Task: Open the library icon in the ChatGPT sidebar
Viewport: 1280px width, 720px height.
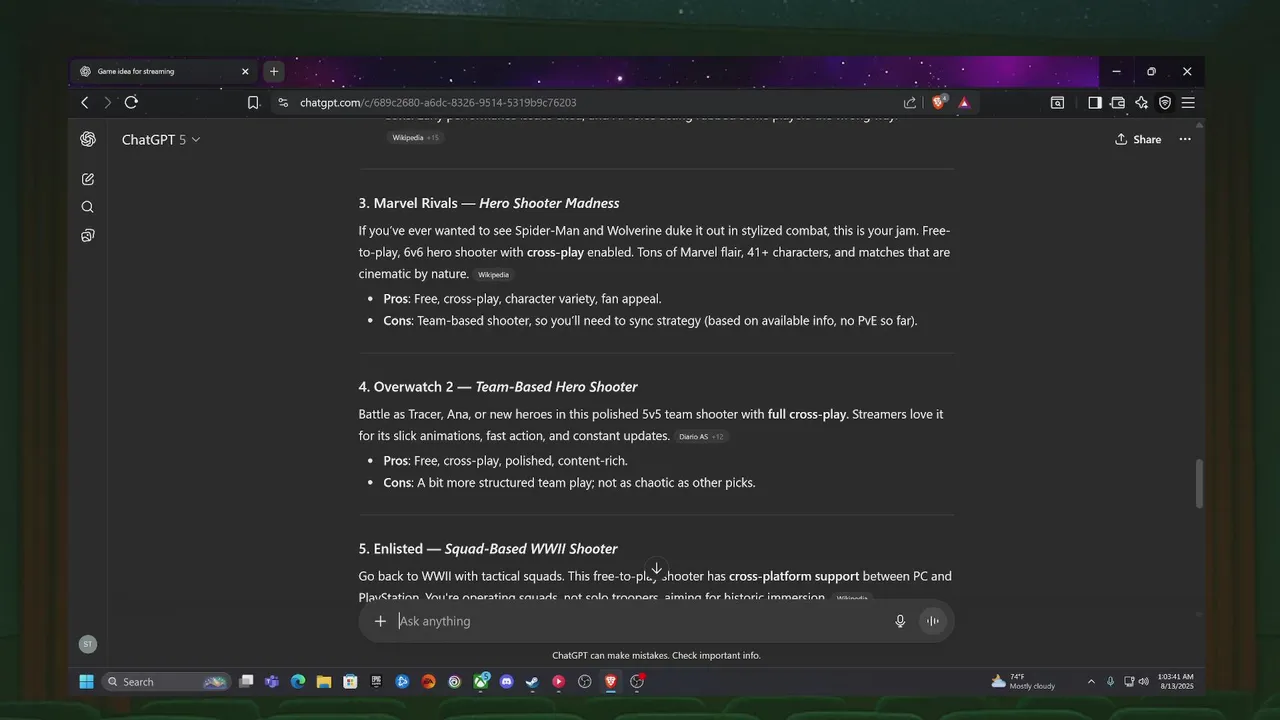Action: pos(88,236)
